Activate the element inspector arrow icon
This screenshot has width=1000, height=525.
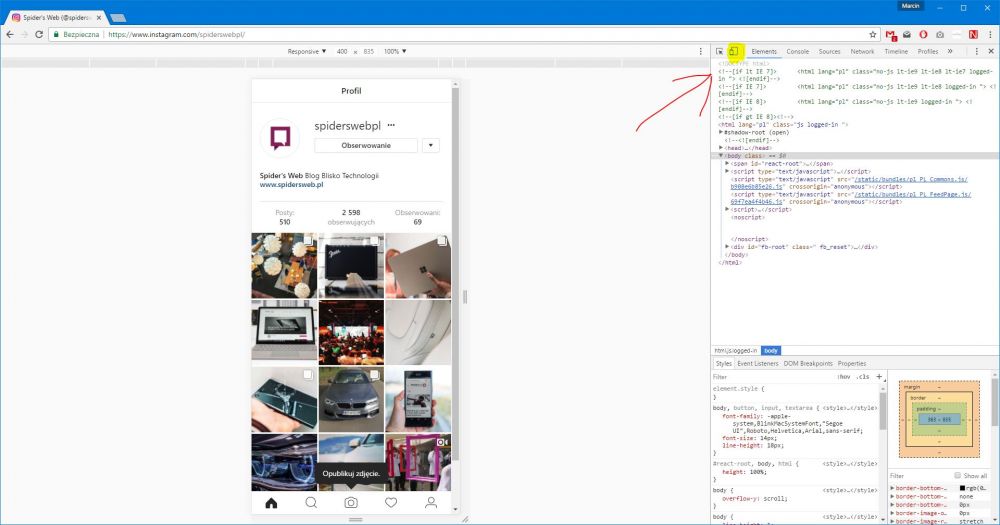point(719,51)
